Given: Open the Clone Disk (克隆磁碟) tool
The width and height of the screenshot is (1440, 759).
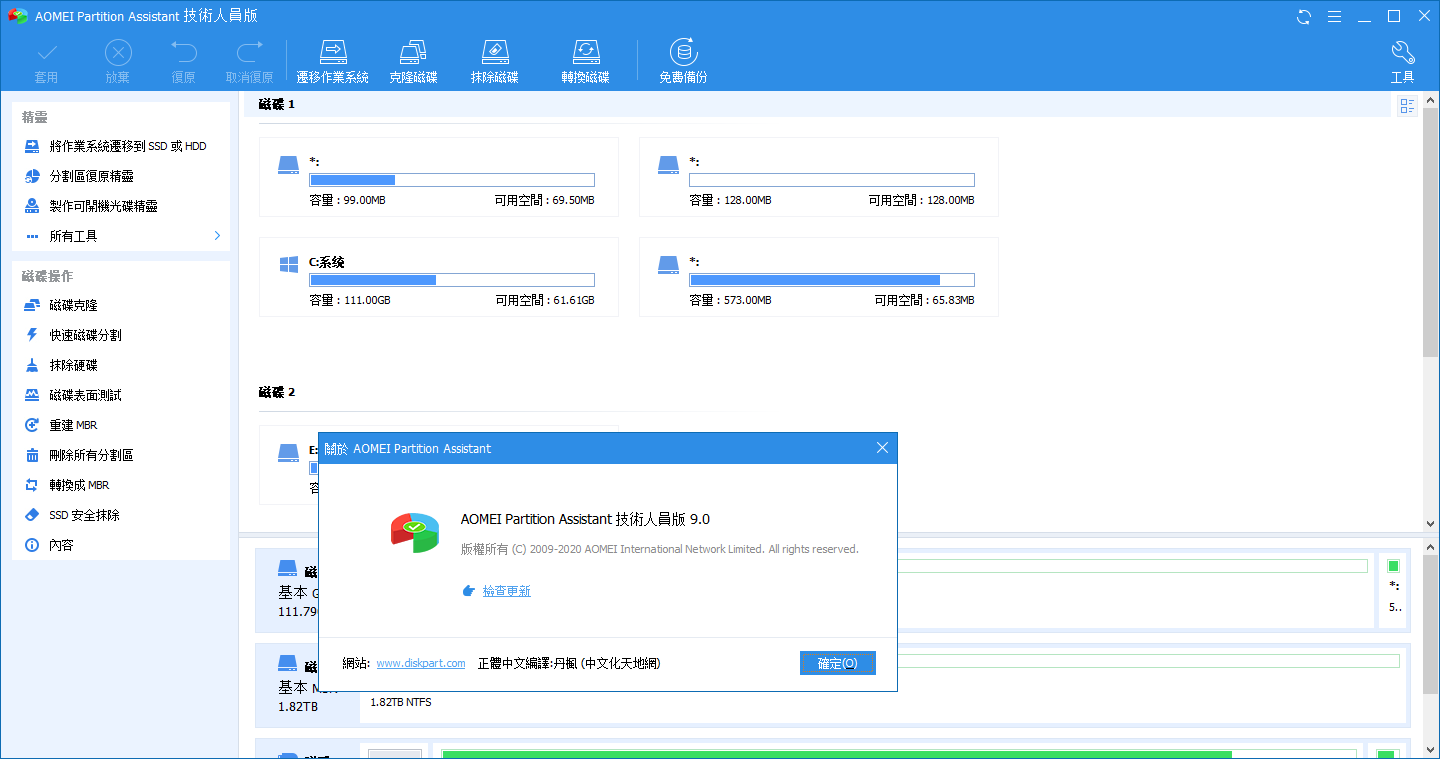Looking at the screenshot, I should click(x=413, y=61).
